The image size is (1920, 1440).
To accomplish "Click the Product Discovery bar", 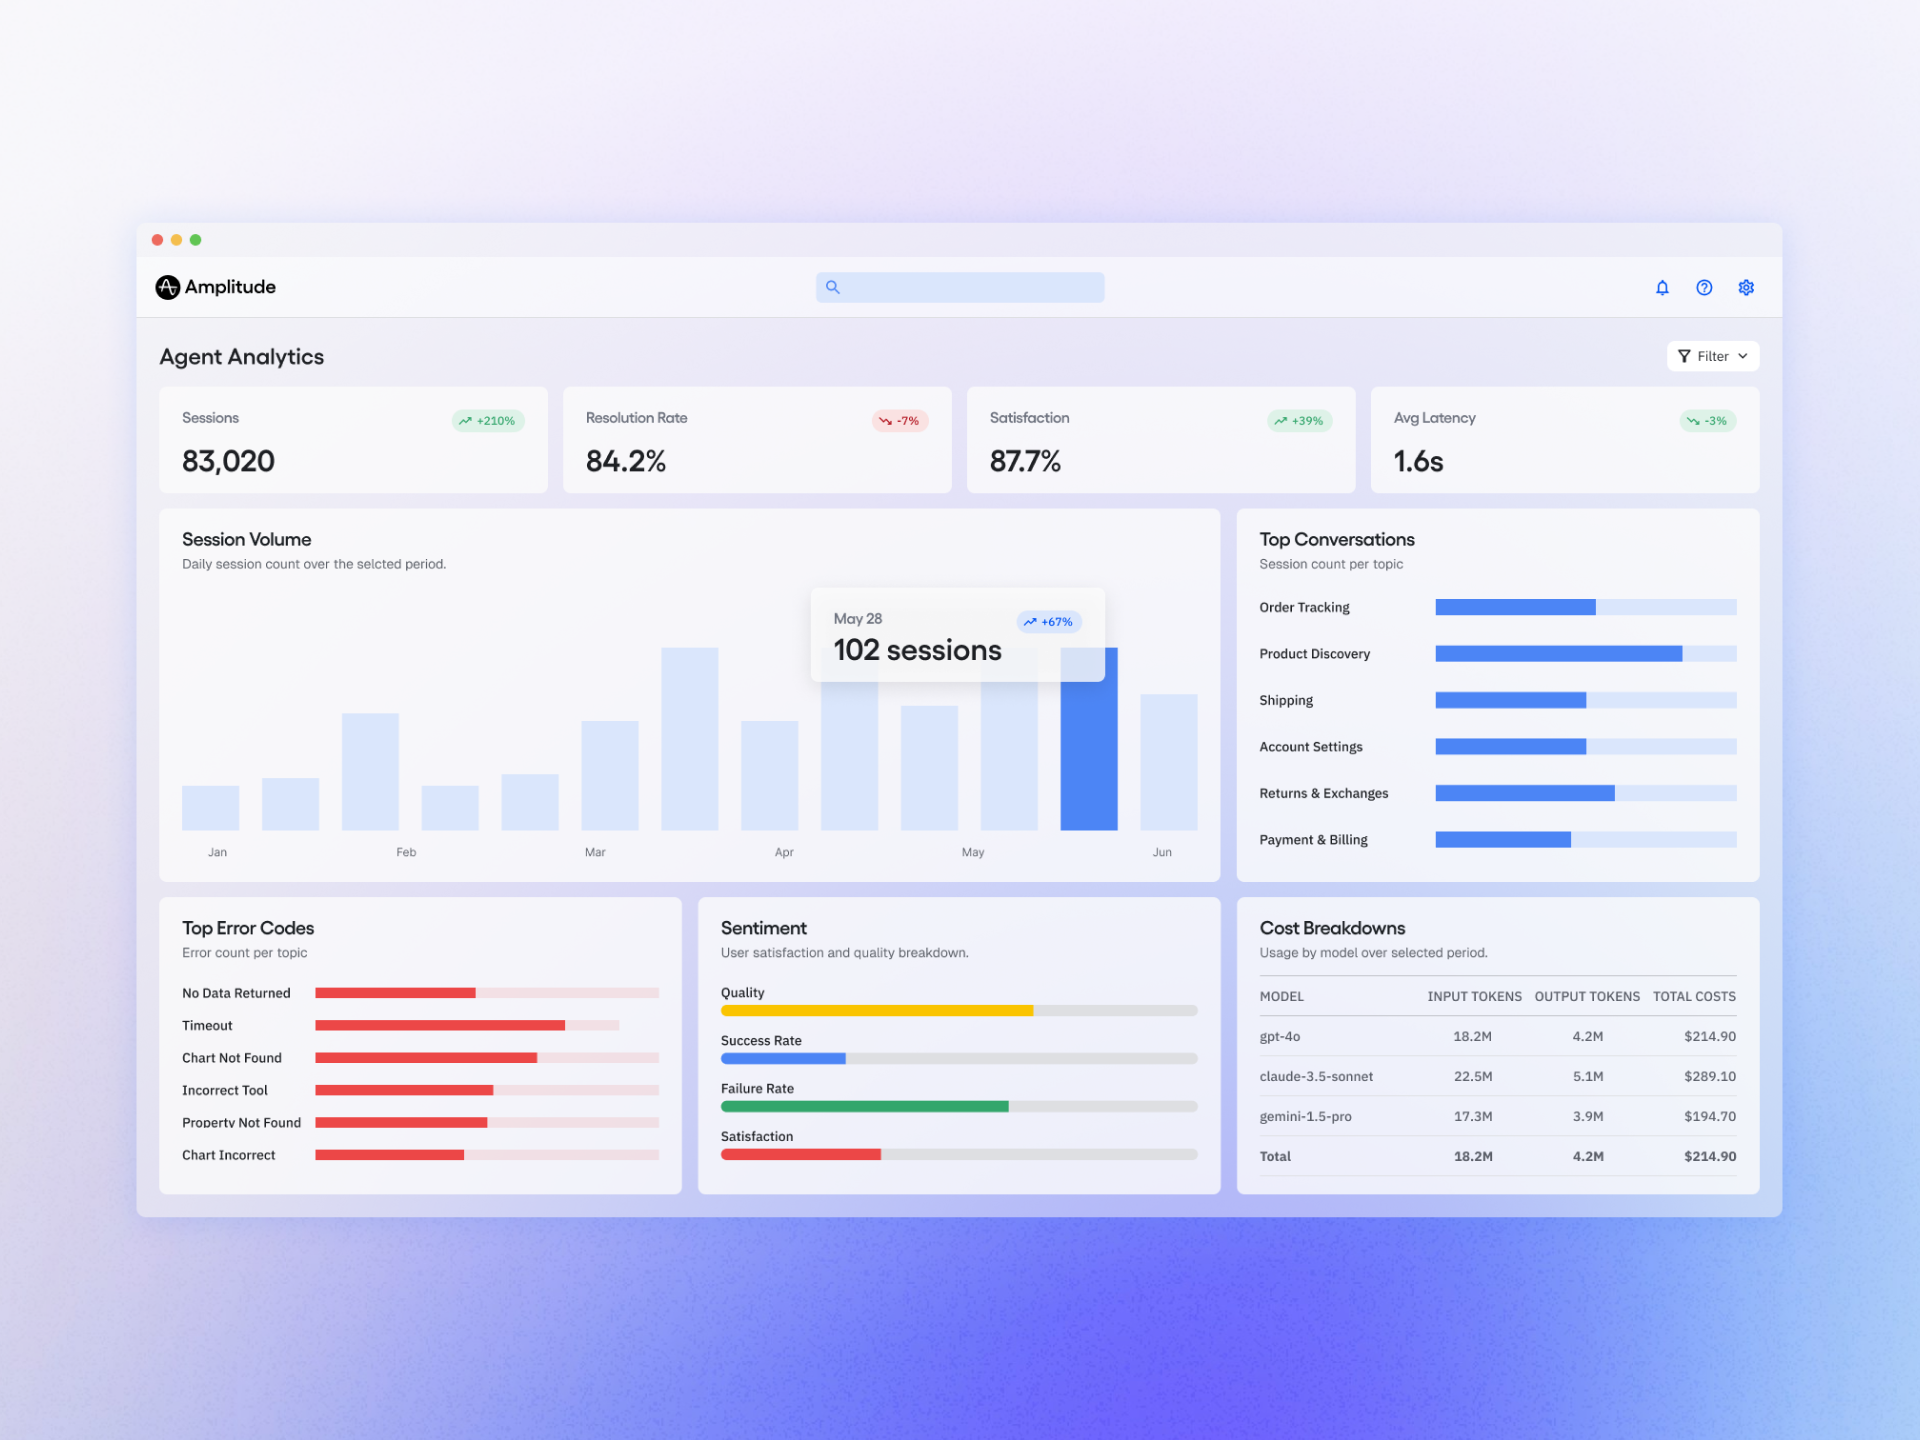I will coord(1586,654).
